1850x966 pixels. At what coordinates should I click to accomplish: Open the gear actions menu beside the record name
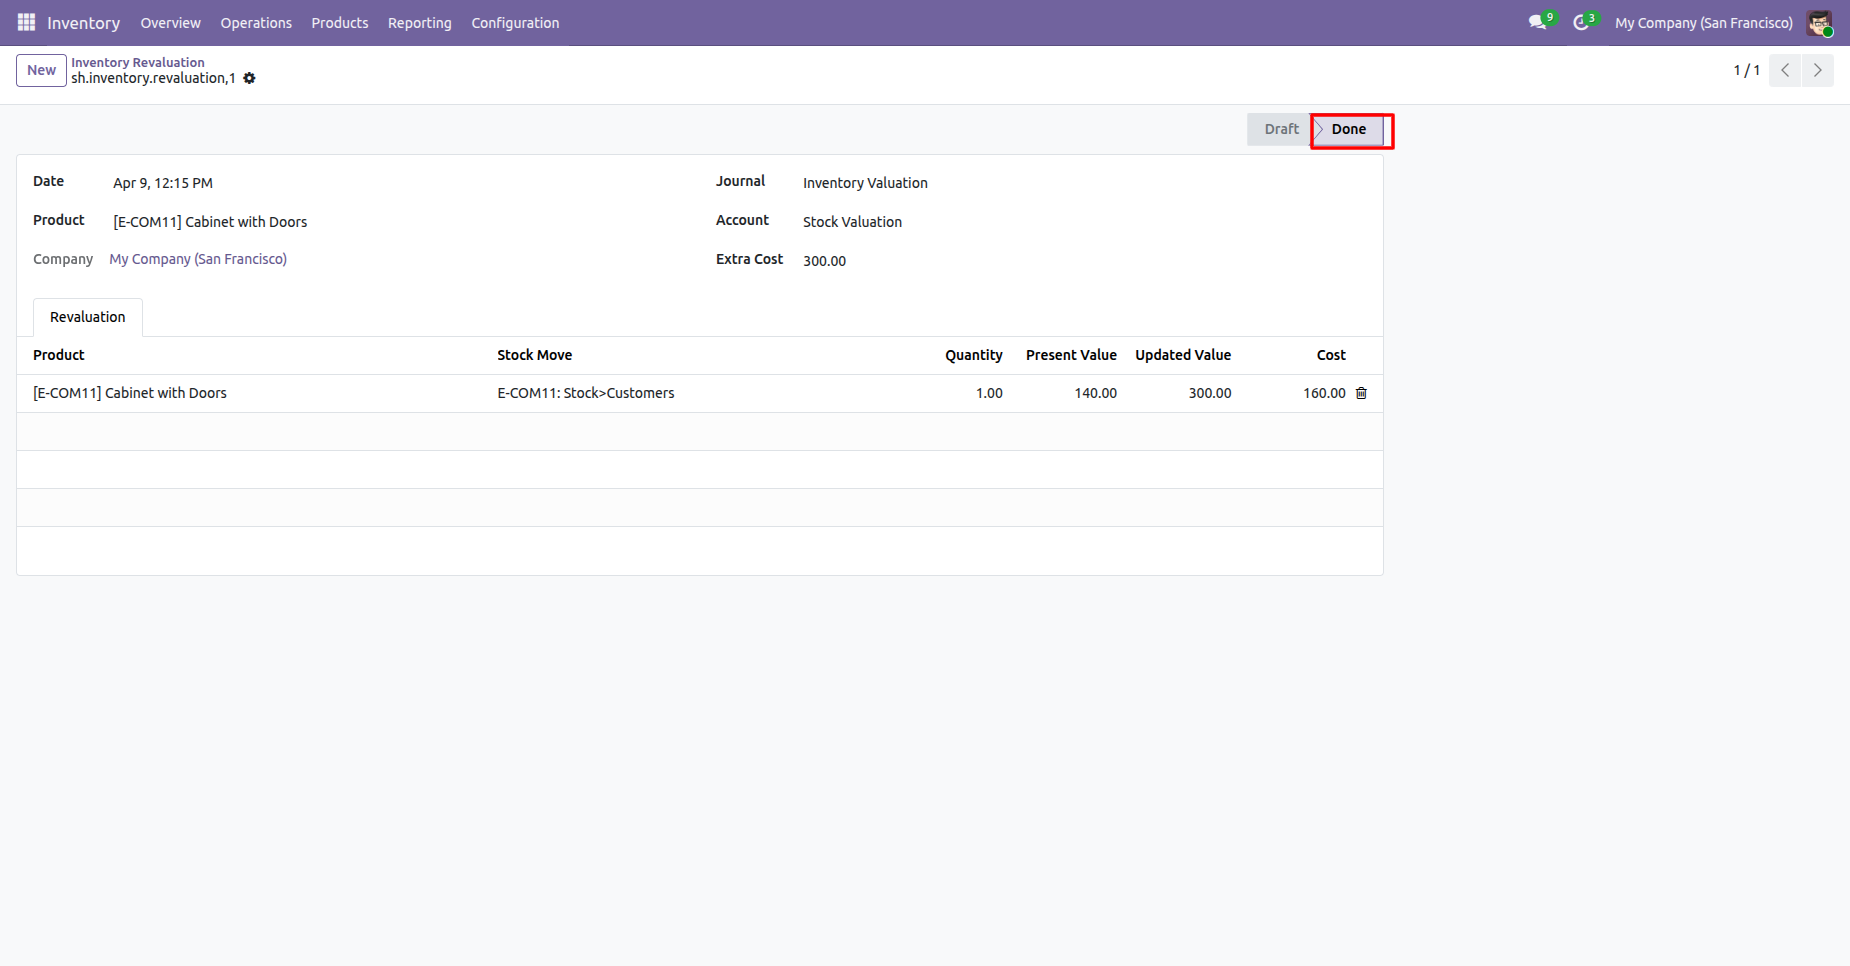[x=250, y=78]
